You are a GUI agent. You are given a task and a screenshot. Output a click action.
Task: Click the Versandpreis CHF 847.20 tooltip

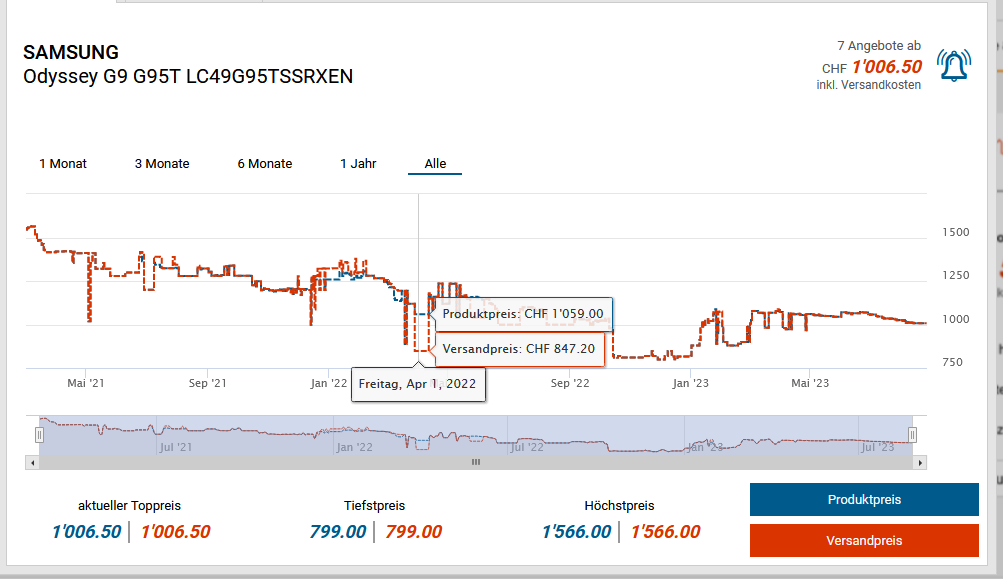[519, 349]
